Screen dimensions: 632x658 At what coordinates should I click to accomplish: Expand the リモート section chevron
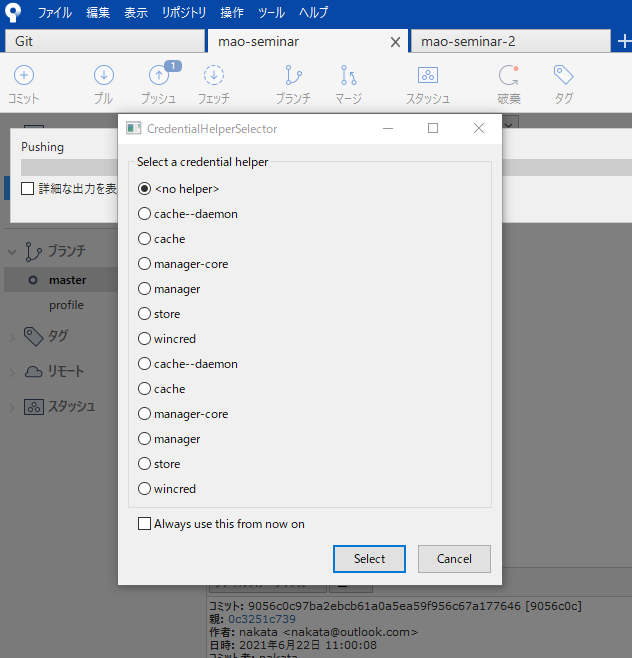12,372
